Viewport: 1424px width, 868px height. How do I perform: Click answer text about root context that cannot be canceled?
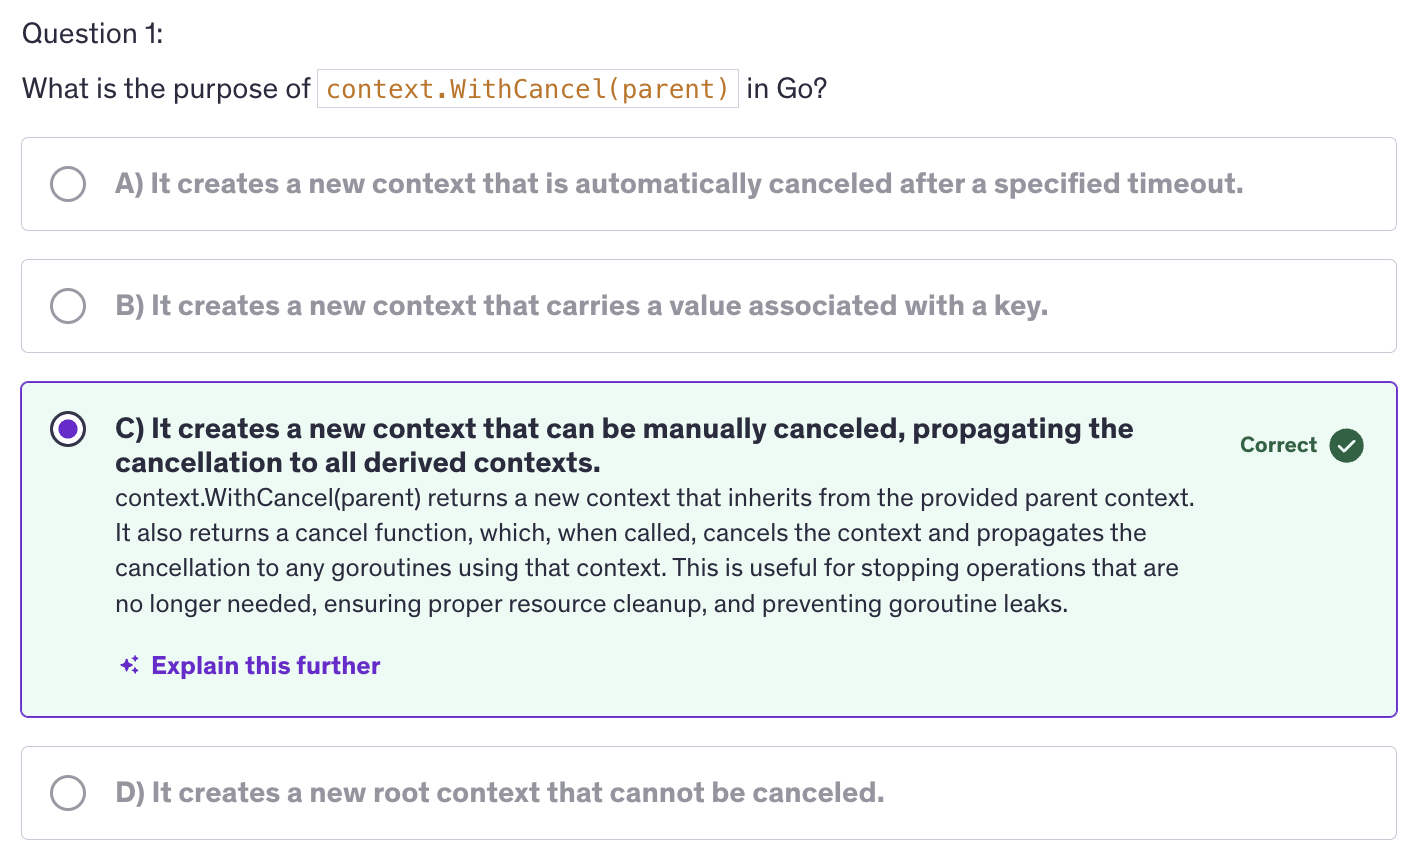coord(500,793)
